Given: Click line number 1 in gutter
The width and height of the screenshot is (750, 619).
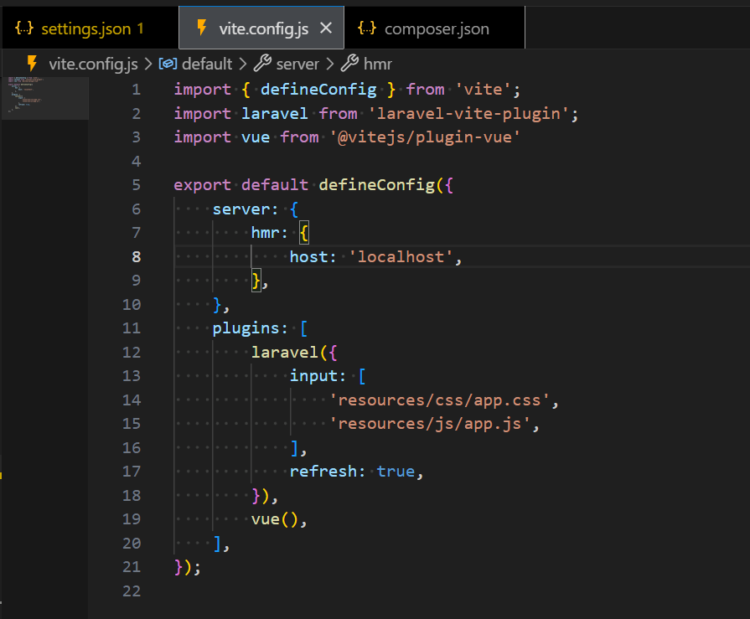Looking at the screenshot, I should (136, 89).
